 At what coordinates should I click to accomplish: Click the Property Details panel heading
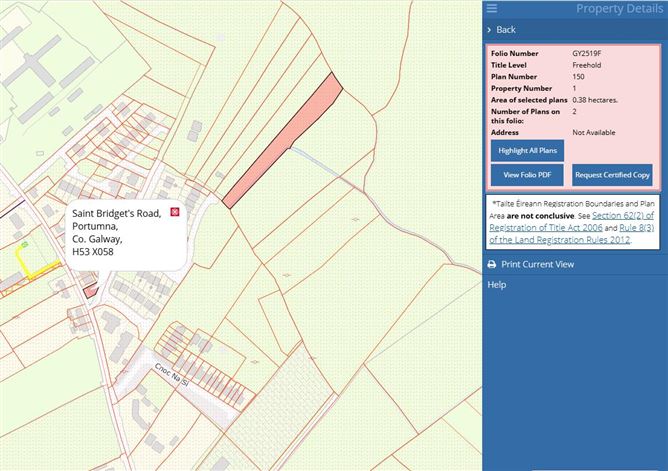tap(619, 9)
